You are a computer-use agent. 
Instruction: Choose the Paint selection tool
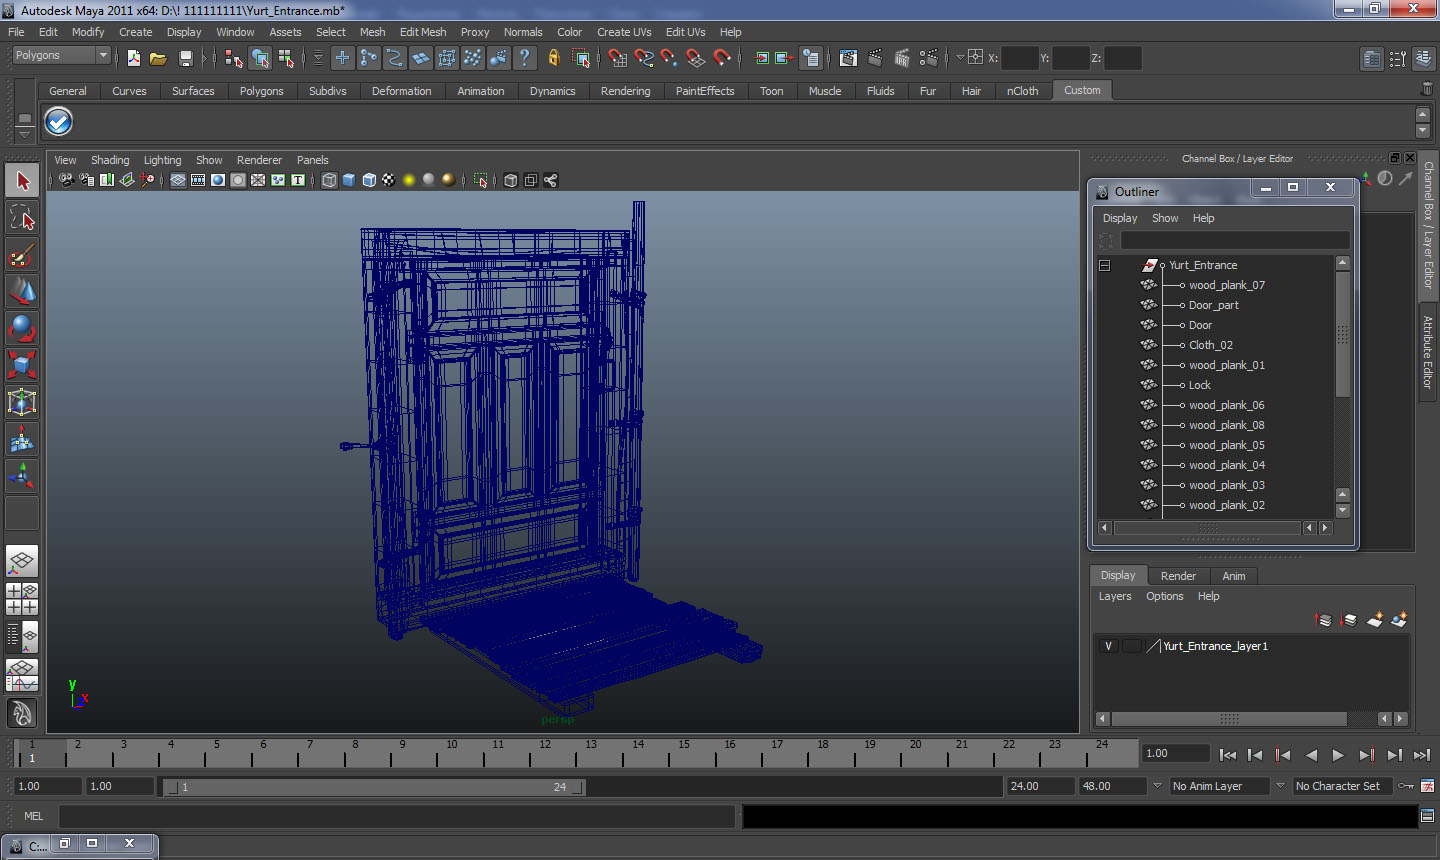22,255
